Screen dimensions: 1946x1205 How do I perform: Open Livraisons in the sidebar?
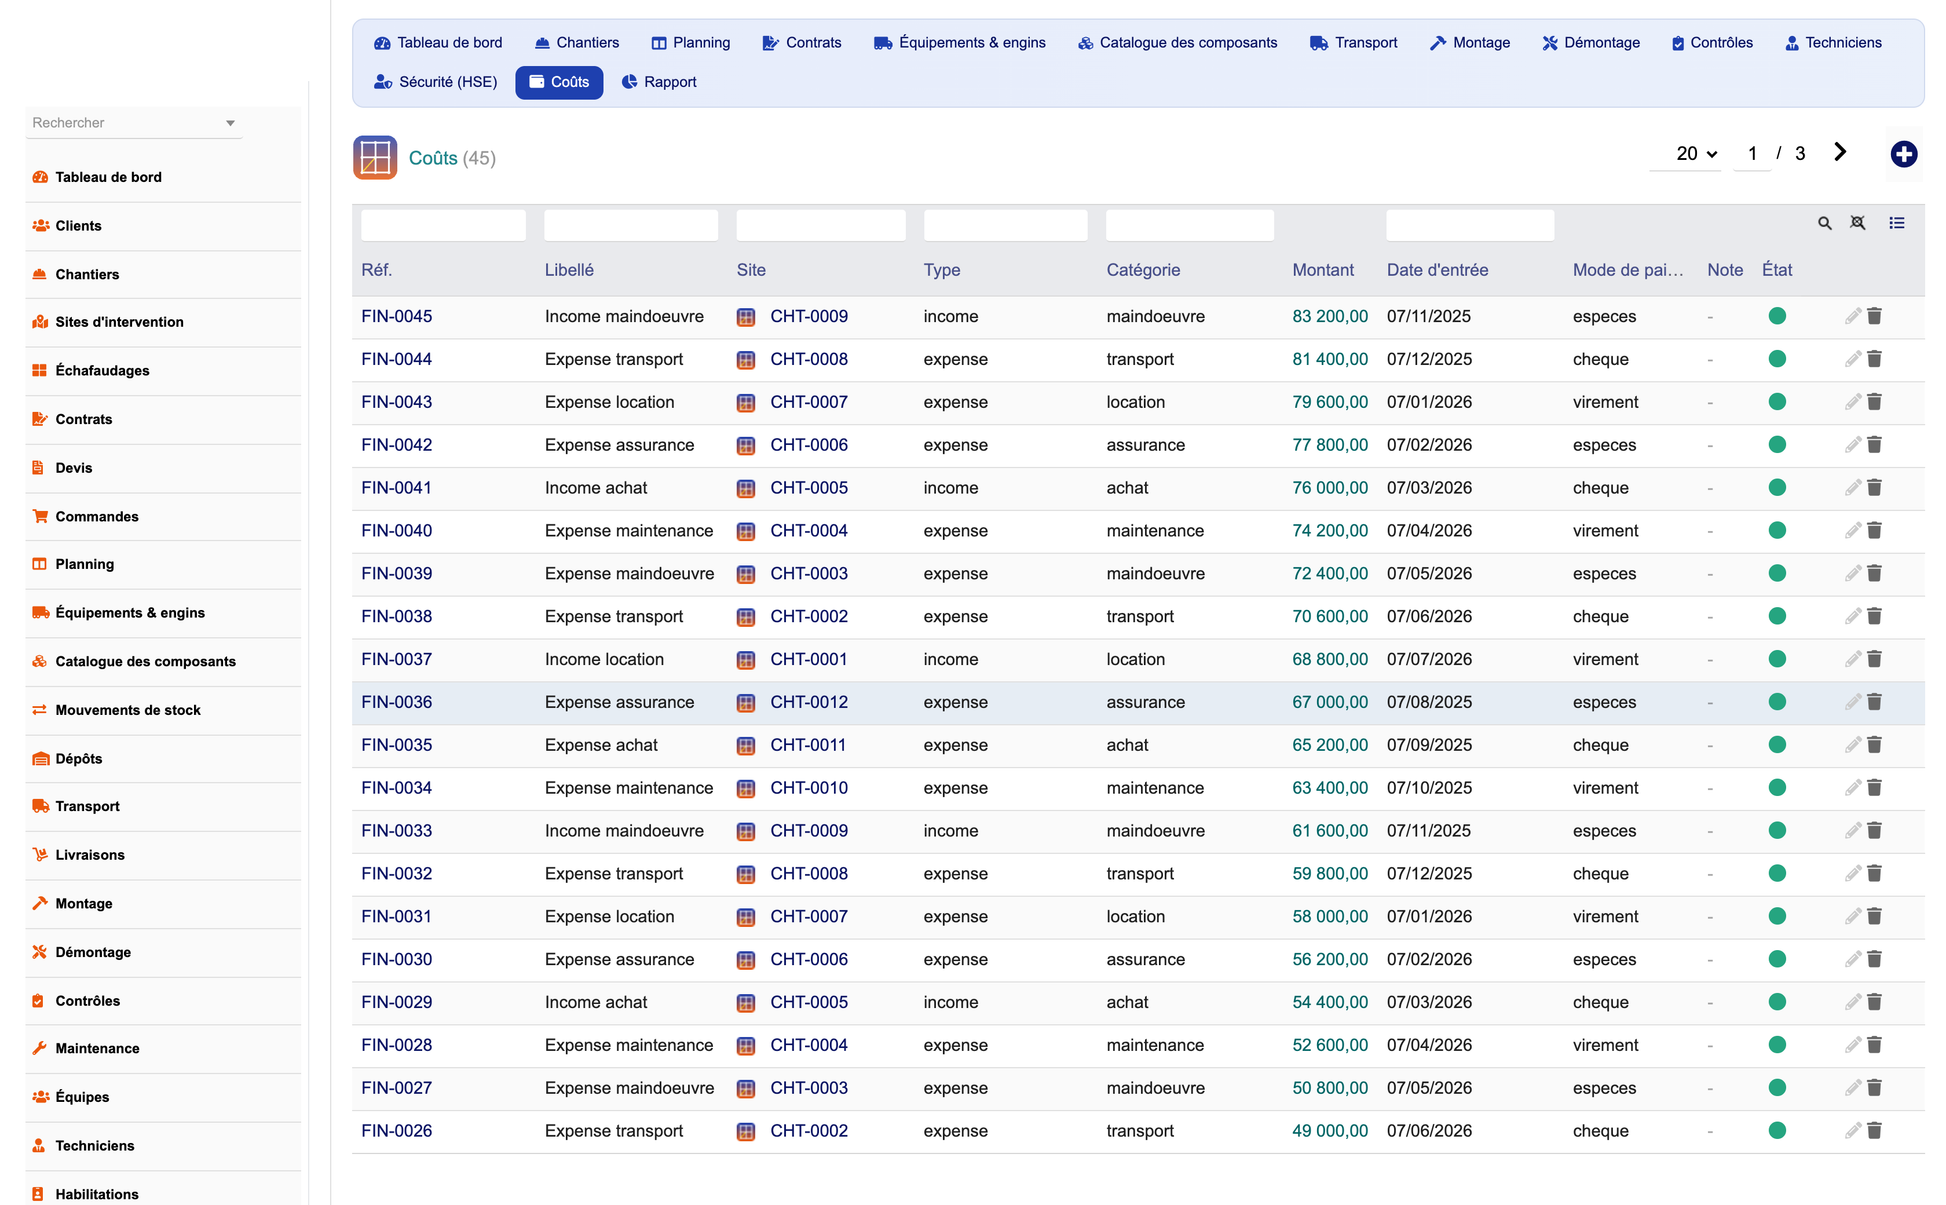tap(90, 855)
